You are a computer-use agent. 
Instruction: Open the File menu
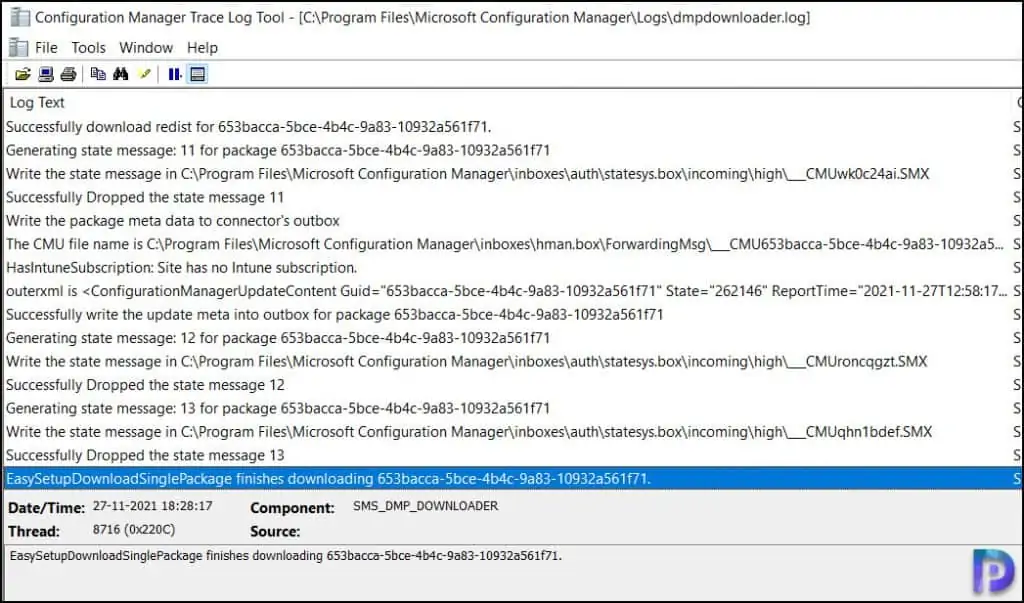[x=46, y=48]
